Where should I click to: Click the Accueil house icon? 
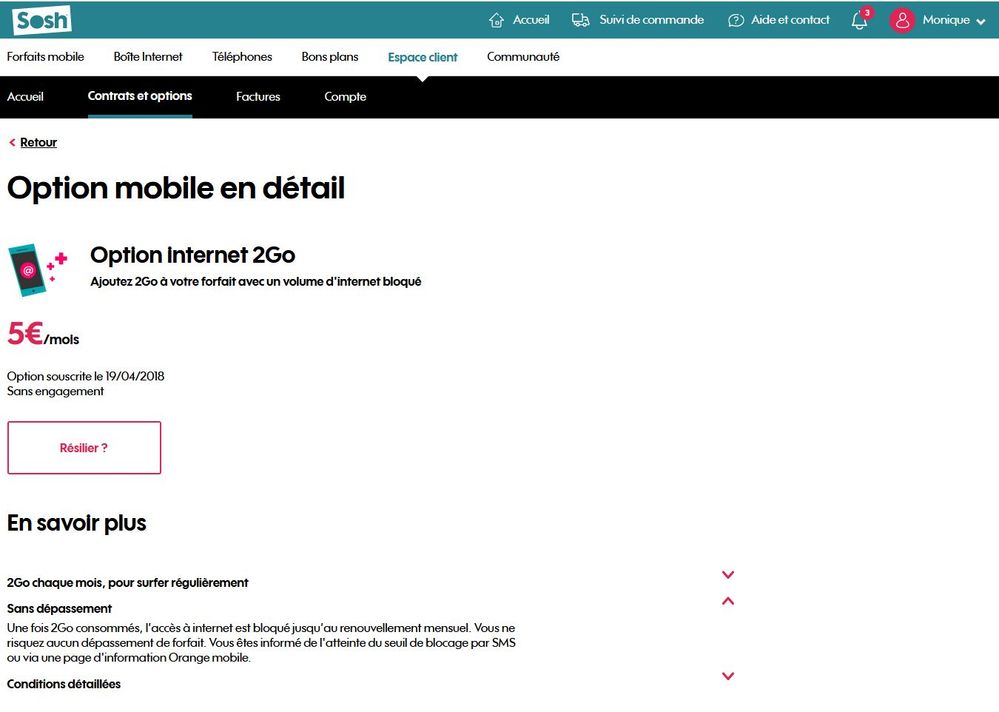coord(497,20)
